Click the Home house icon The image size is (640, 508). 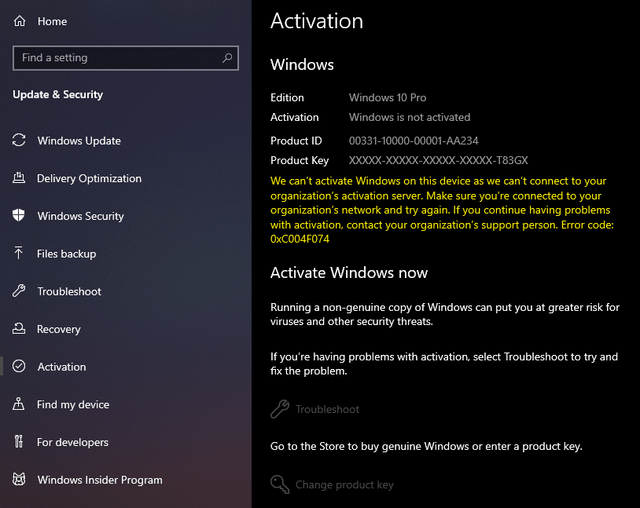click(20, 21)
